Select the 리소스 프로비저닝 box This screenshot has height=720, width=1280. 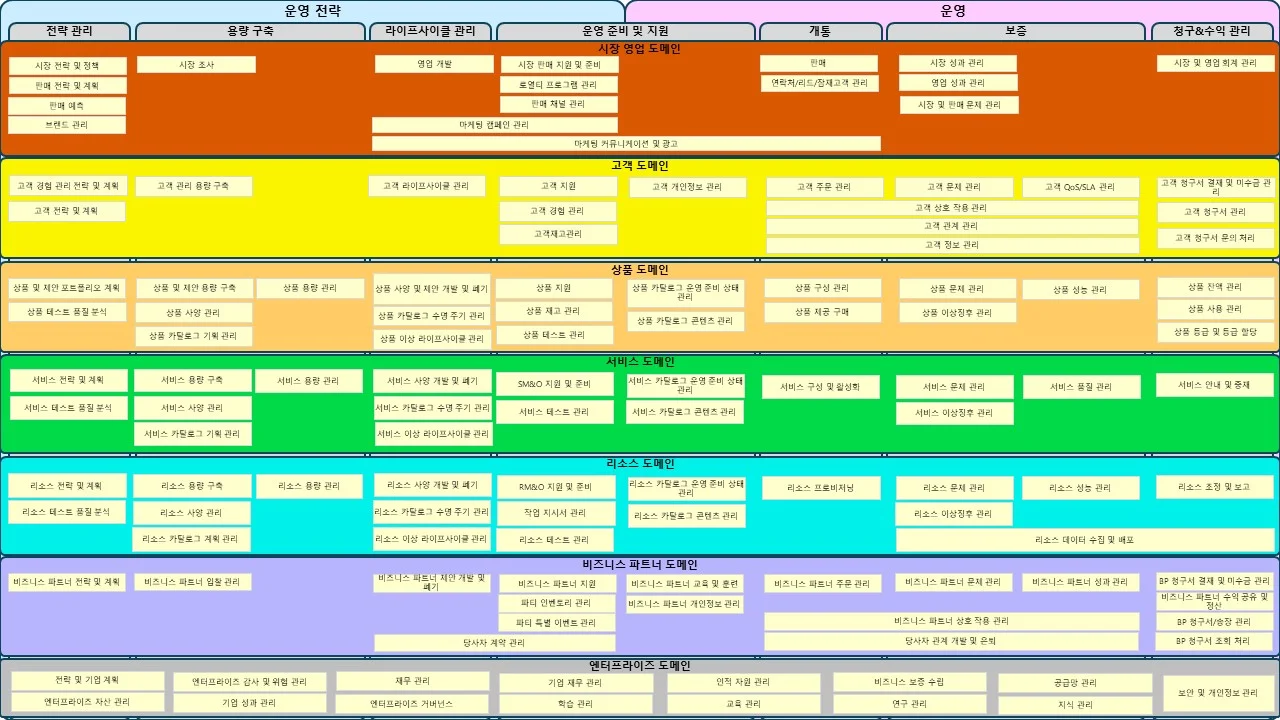click(x=821, y=488)
